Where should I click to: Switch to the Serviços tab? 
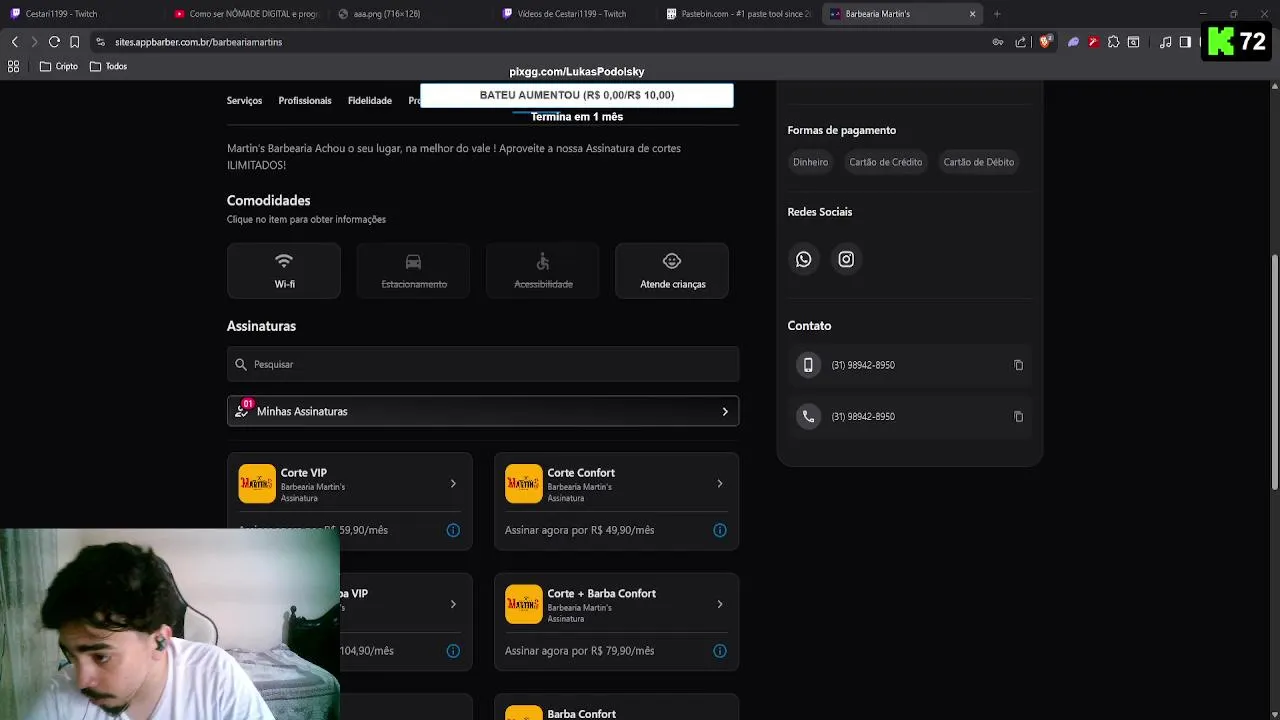[x=244, y=101]
